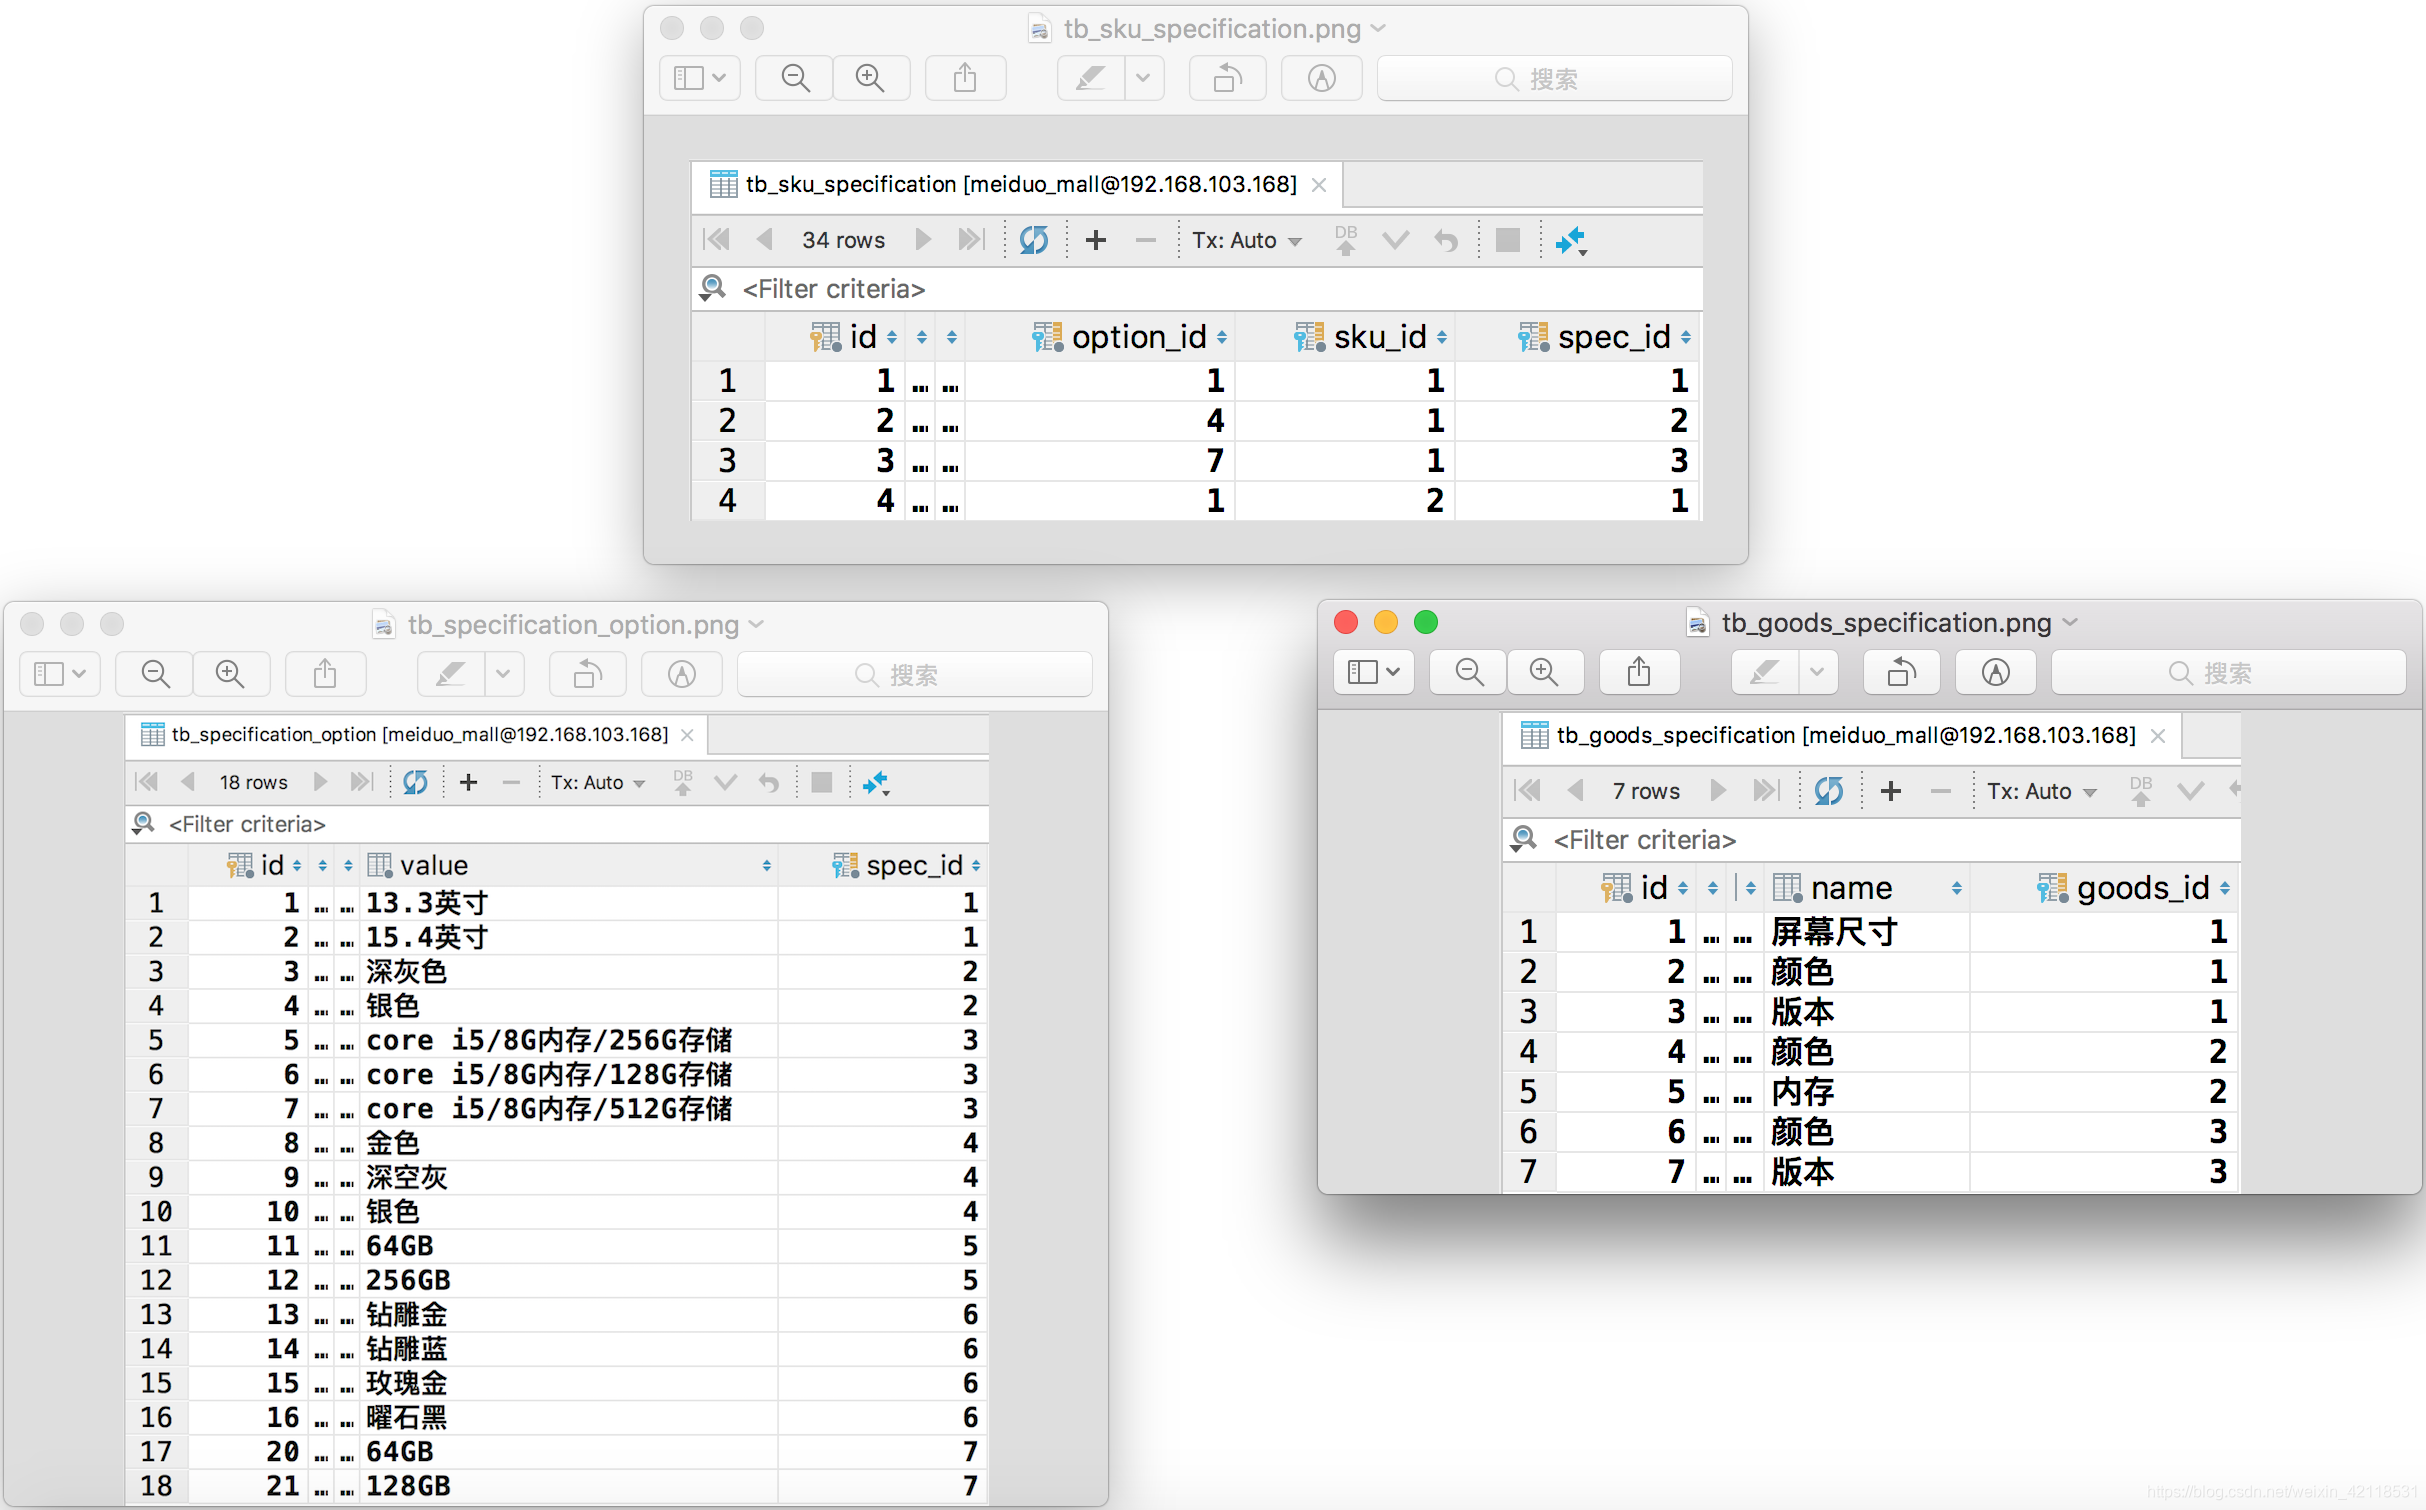This screenshot has width=2426, height=1510.
Task: Zoom out in tb_goods_specification.png window
Action: coord(1469,672)
